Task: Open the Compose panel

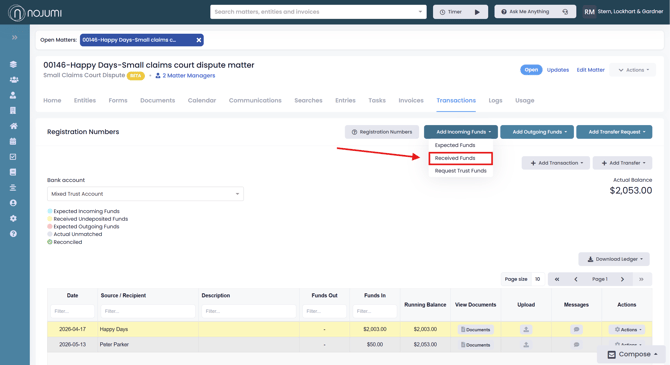Action: (632, 354)
